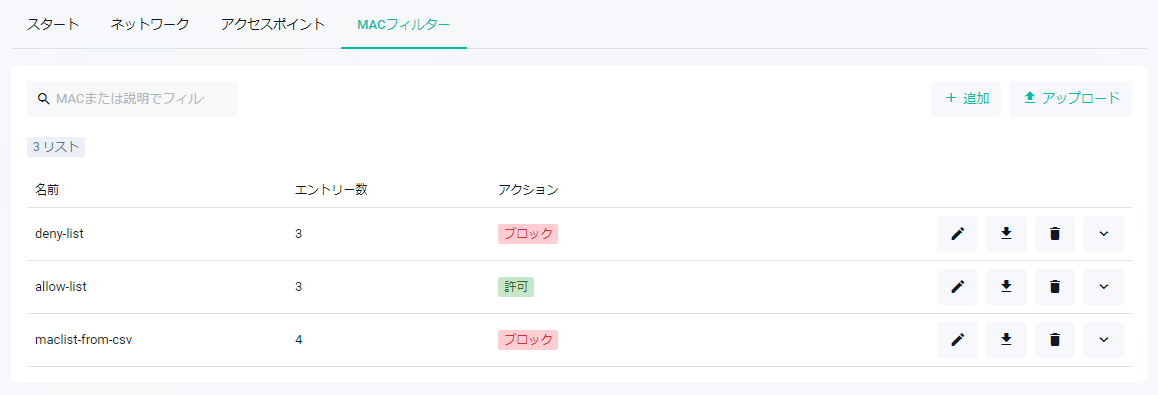The image size is (1158, 395).
Task: Expand the deny-list row chevron
Action: tap(1103, 234)
